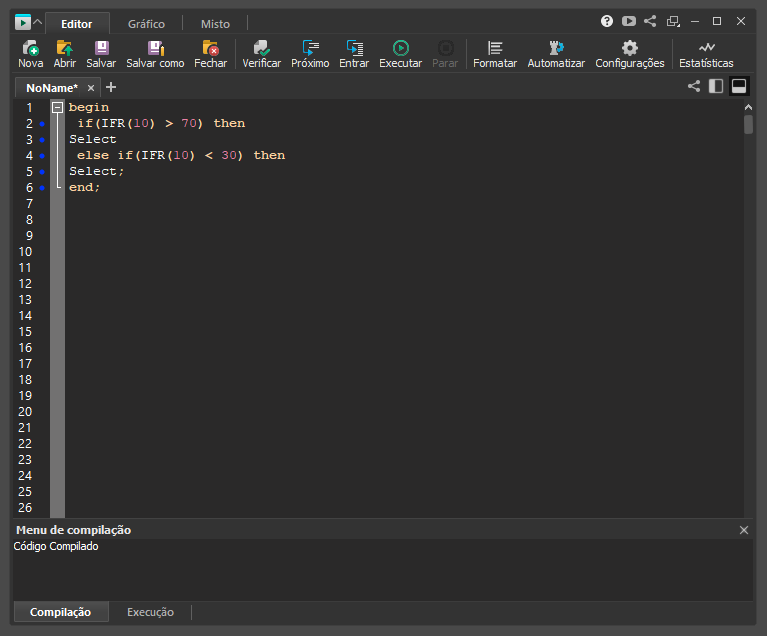Place cursor on the 'begin' keyword
This screenshot has width=767, height=636.
[x=89, y=107]
